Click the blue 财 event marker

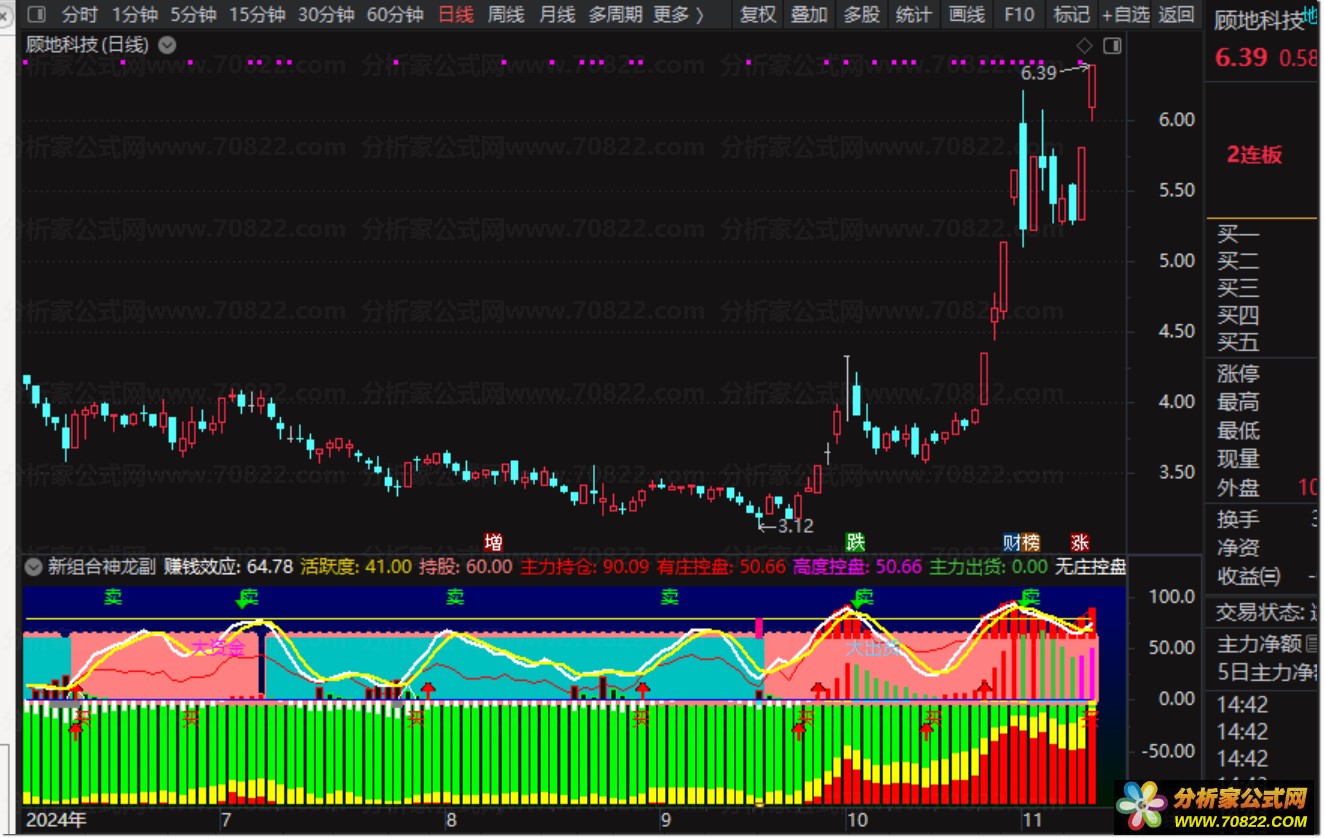[1012, 542]
